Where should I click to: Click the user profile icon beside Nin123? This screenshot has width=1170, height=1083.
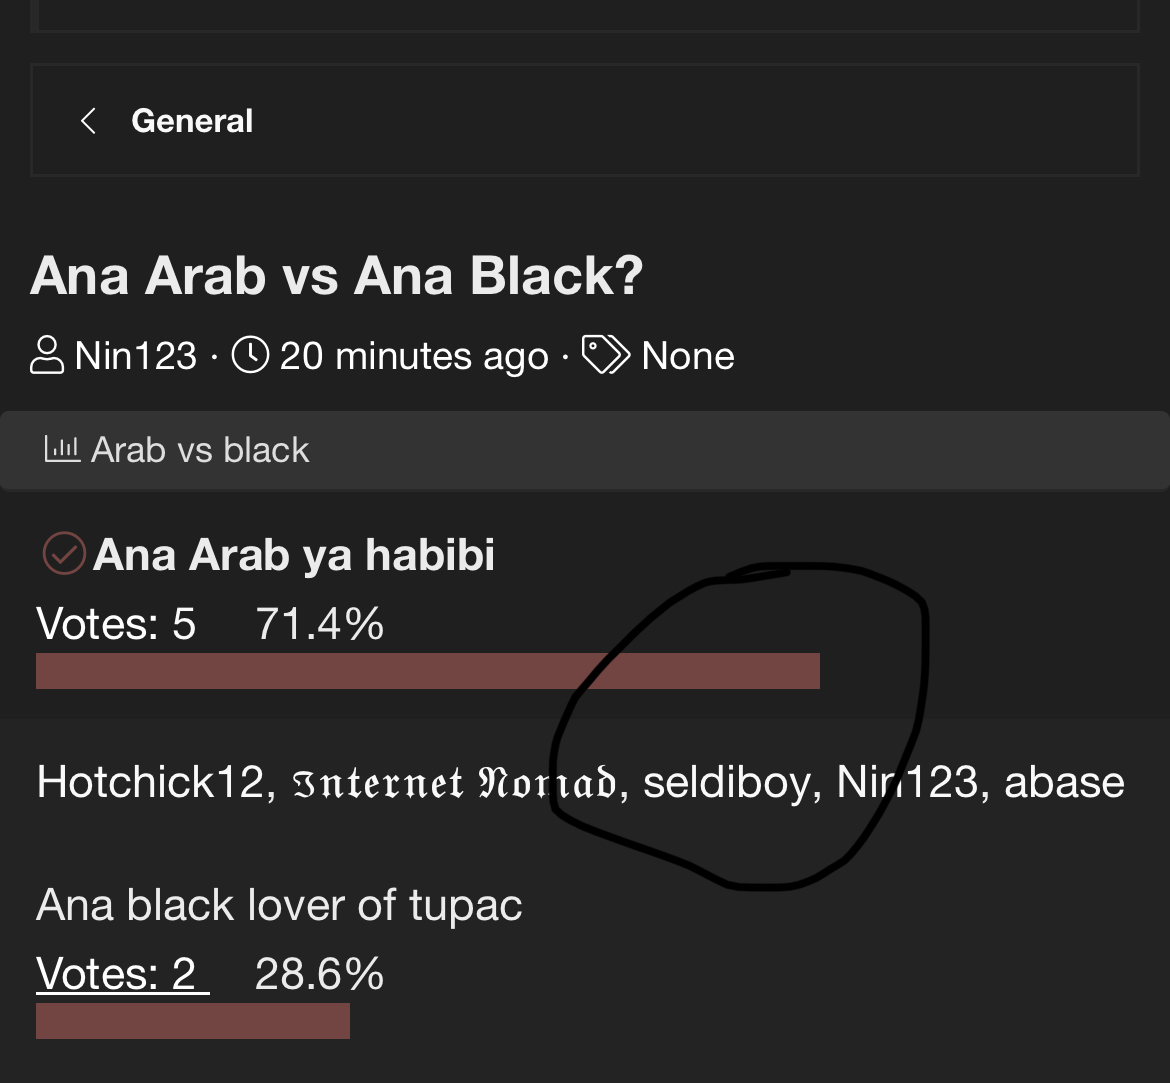[46, 355]
